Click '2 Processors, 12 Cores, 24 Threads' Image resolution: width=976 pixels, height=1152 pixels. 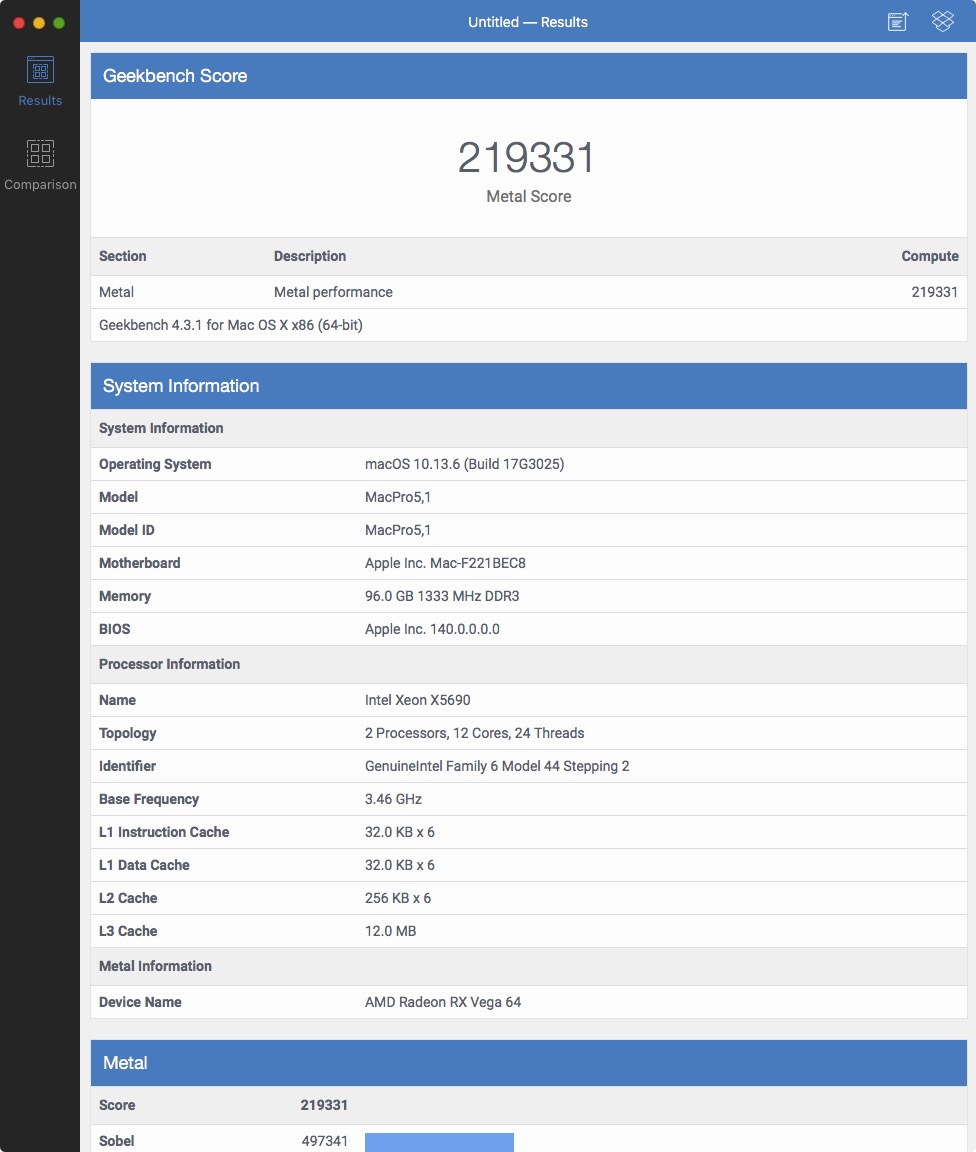tap(475, 733)
